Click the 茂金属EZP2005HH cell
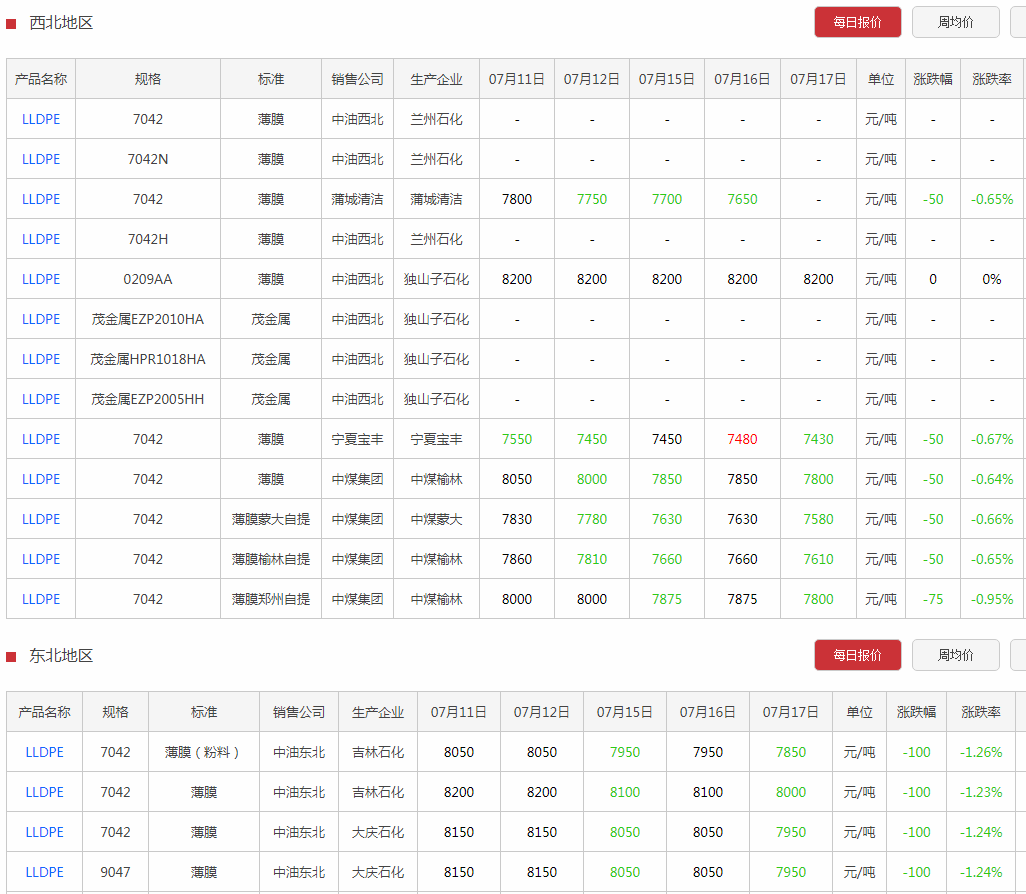This screenshot has width=1026, height=894. [148, 399]
